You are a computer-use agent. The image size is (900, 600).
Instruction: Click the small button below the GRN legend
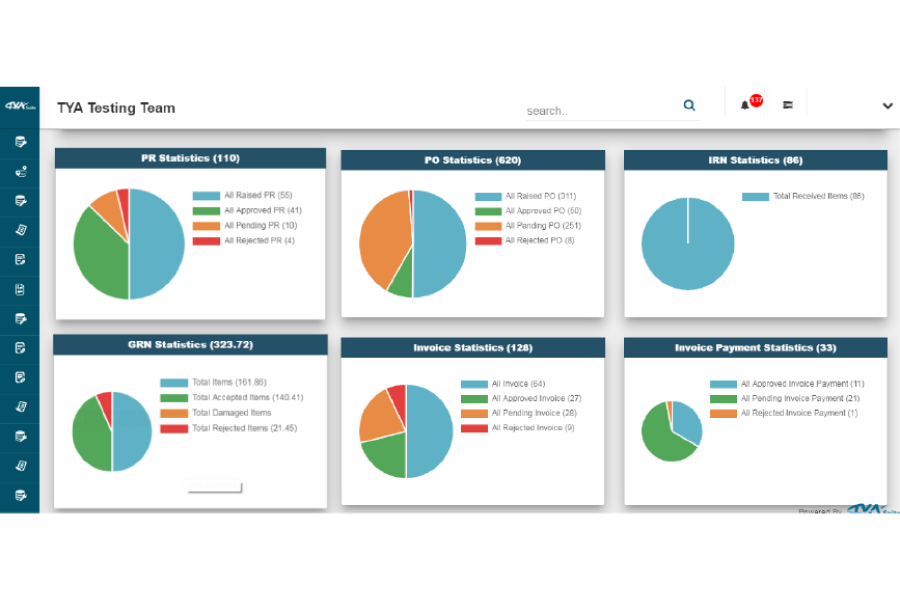(x=213, y=486)
